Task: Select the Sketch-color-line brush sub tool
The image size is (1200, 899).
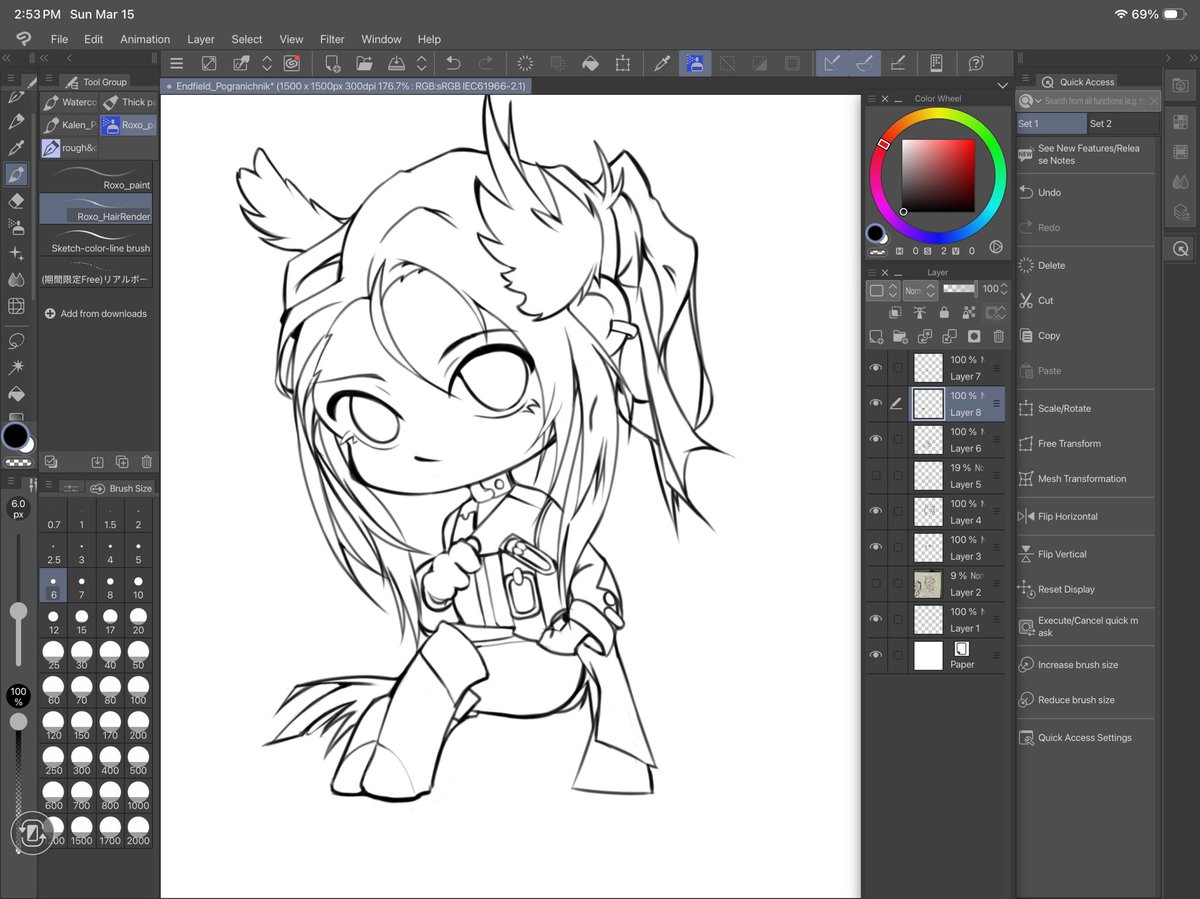Action: point(96,243)
